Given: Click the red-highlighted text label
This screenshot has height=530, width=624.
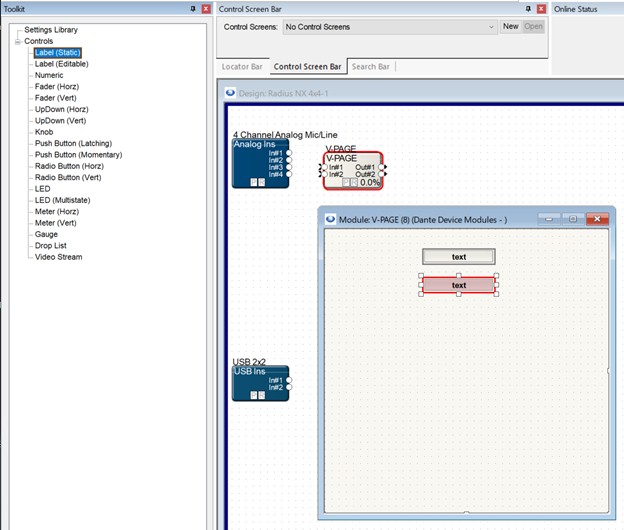Looking at the screenshot, I should tap(459, 285).
